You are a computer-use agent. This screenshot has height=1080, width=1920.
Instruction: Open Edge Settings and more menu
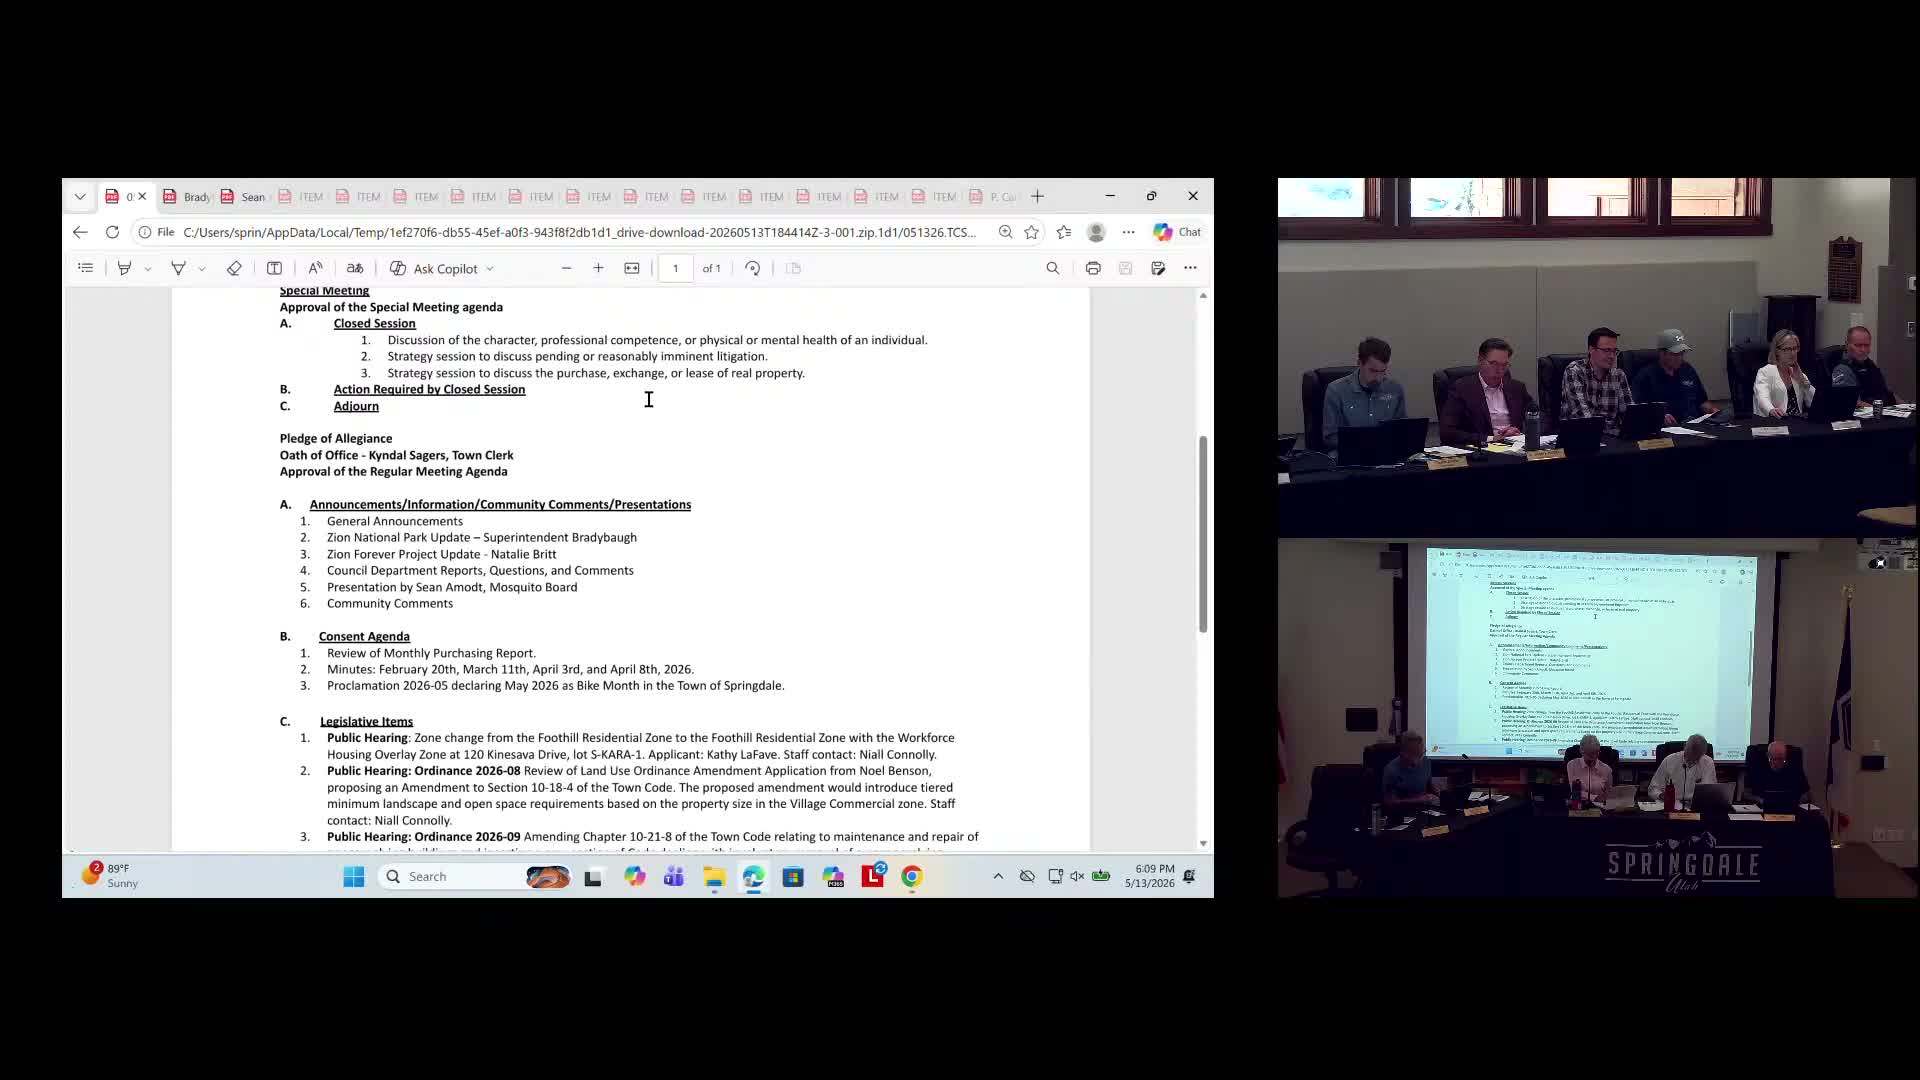coord(1128,232)
